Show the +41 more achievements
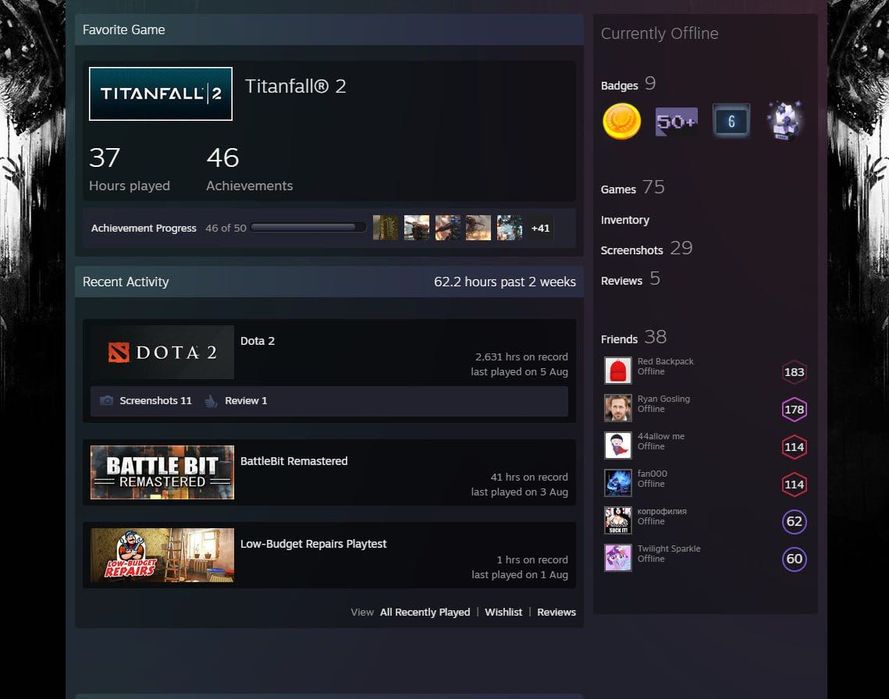This screenshot has height=699, width=889. pos(540,228)
